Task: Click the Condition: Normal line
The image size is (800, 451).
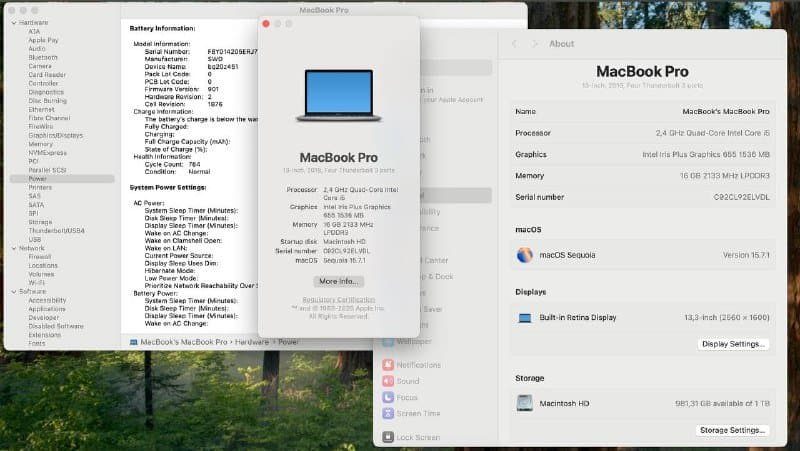Action: coord(177,172)
